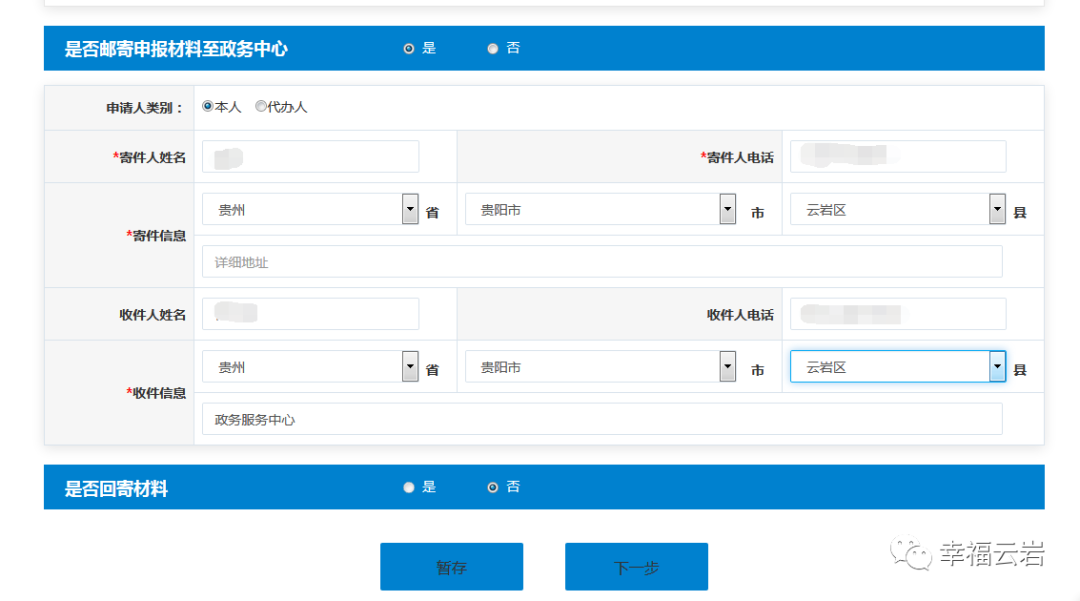
Task: Select 否 for mailing application materials
Action: pyautogui.click(x=492, y=47)
